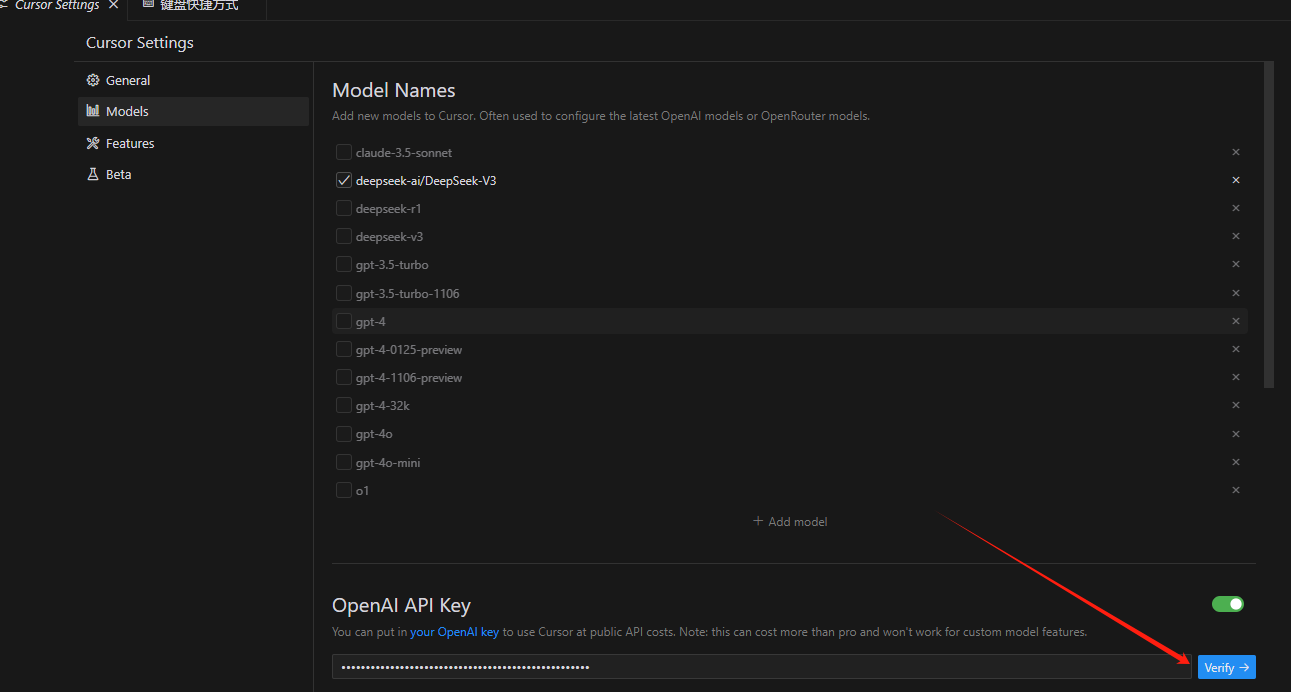
Task: Delete gpt-4-1106-preview via its X icon
Action: coord(1236,378)
